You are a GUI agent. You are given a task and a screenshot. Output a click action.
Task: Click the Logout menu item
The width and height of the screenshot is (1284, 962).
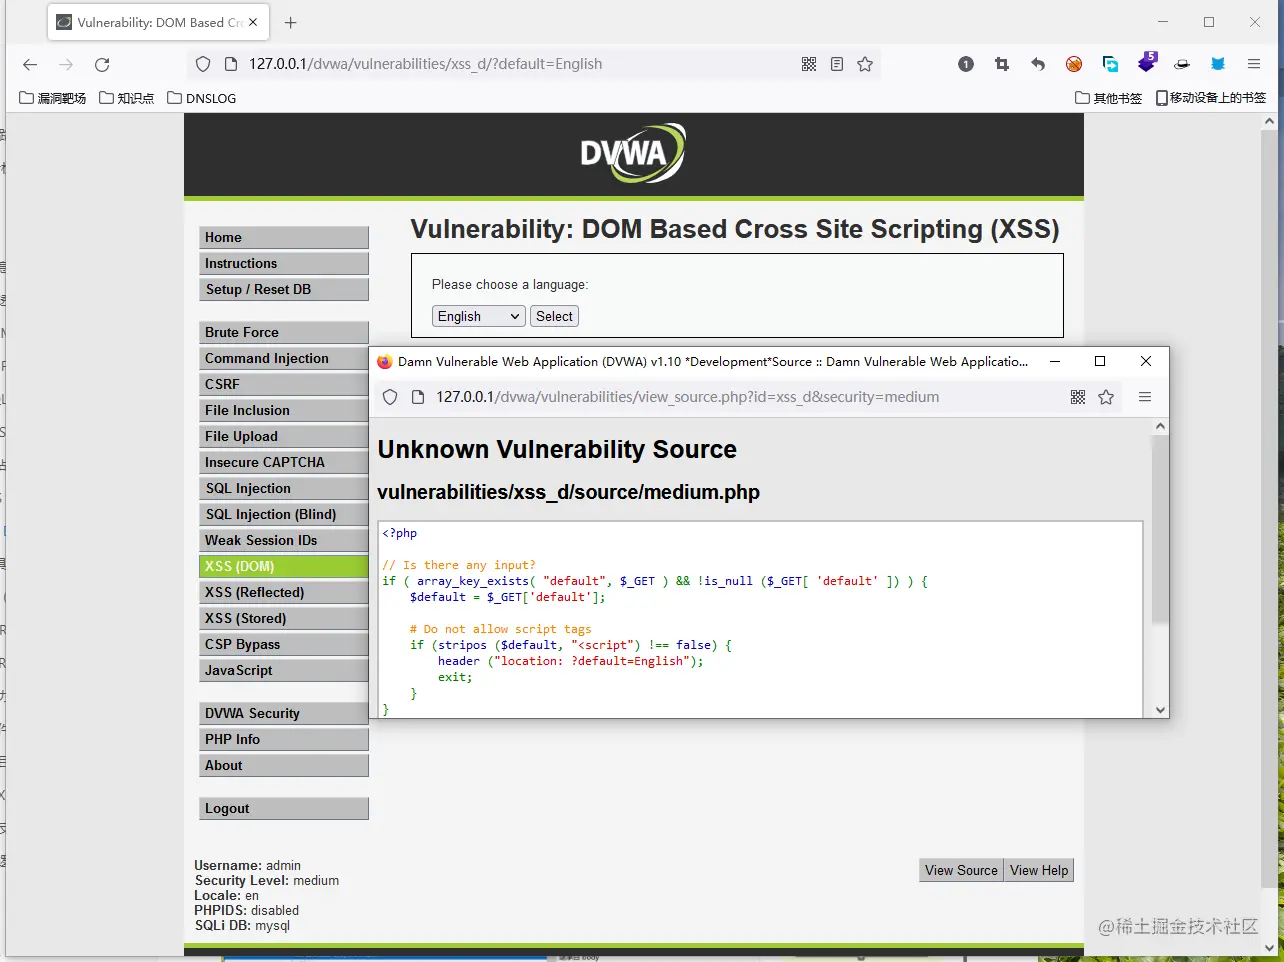point(284,808)
